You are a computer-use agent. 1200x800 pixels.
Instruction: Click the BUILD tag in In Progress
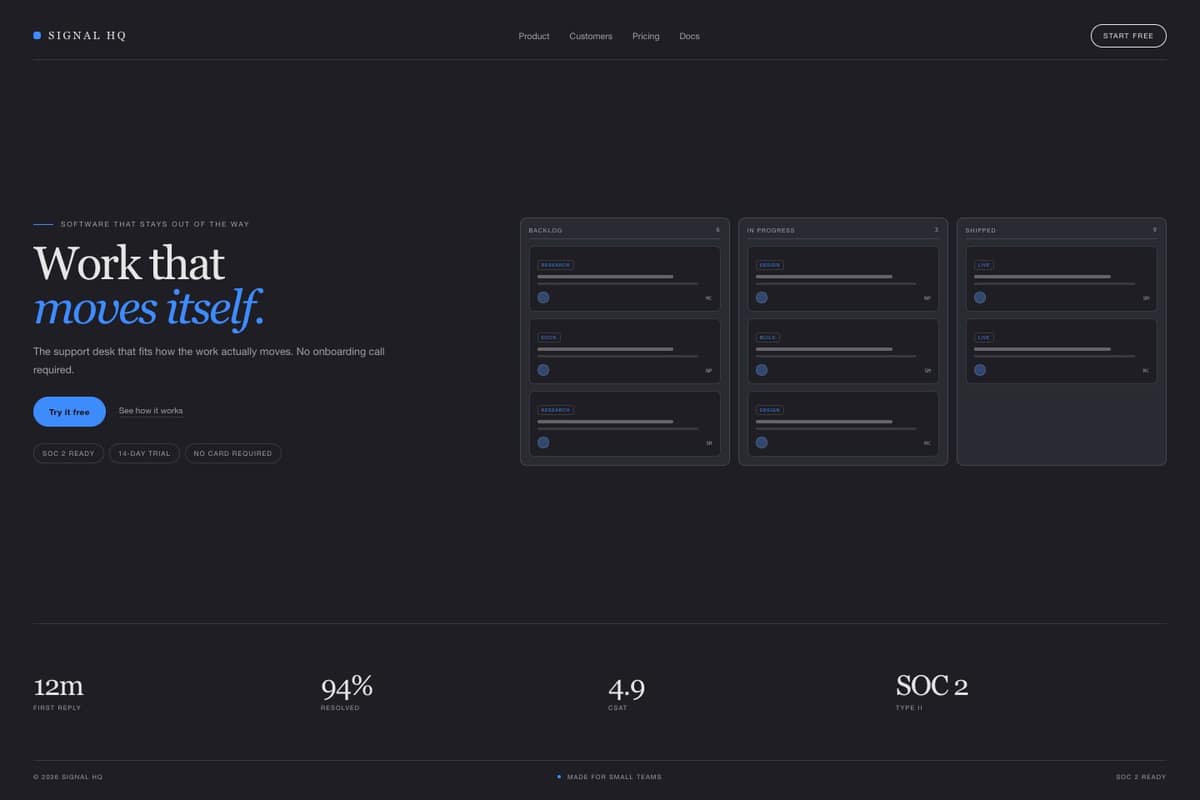click(x=768, y=338)
